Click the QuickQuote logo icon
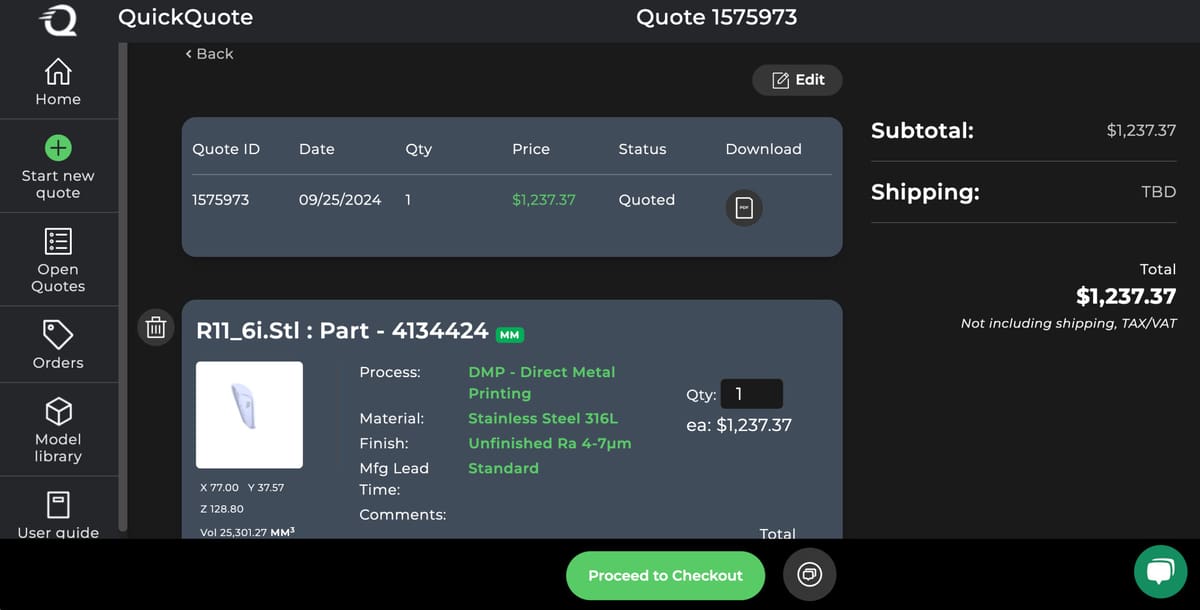The height and width of the screenshot is (610, 1200). [59, 20]
